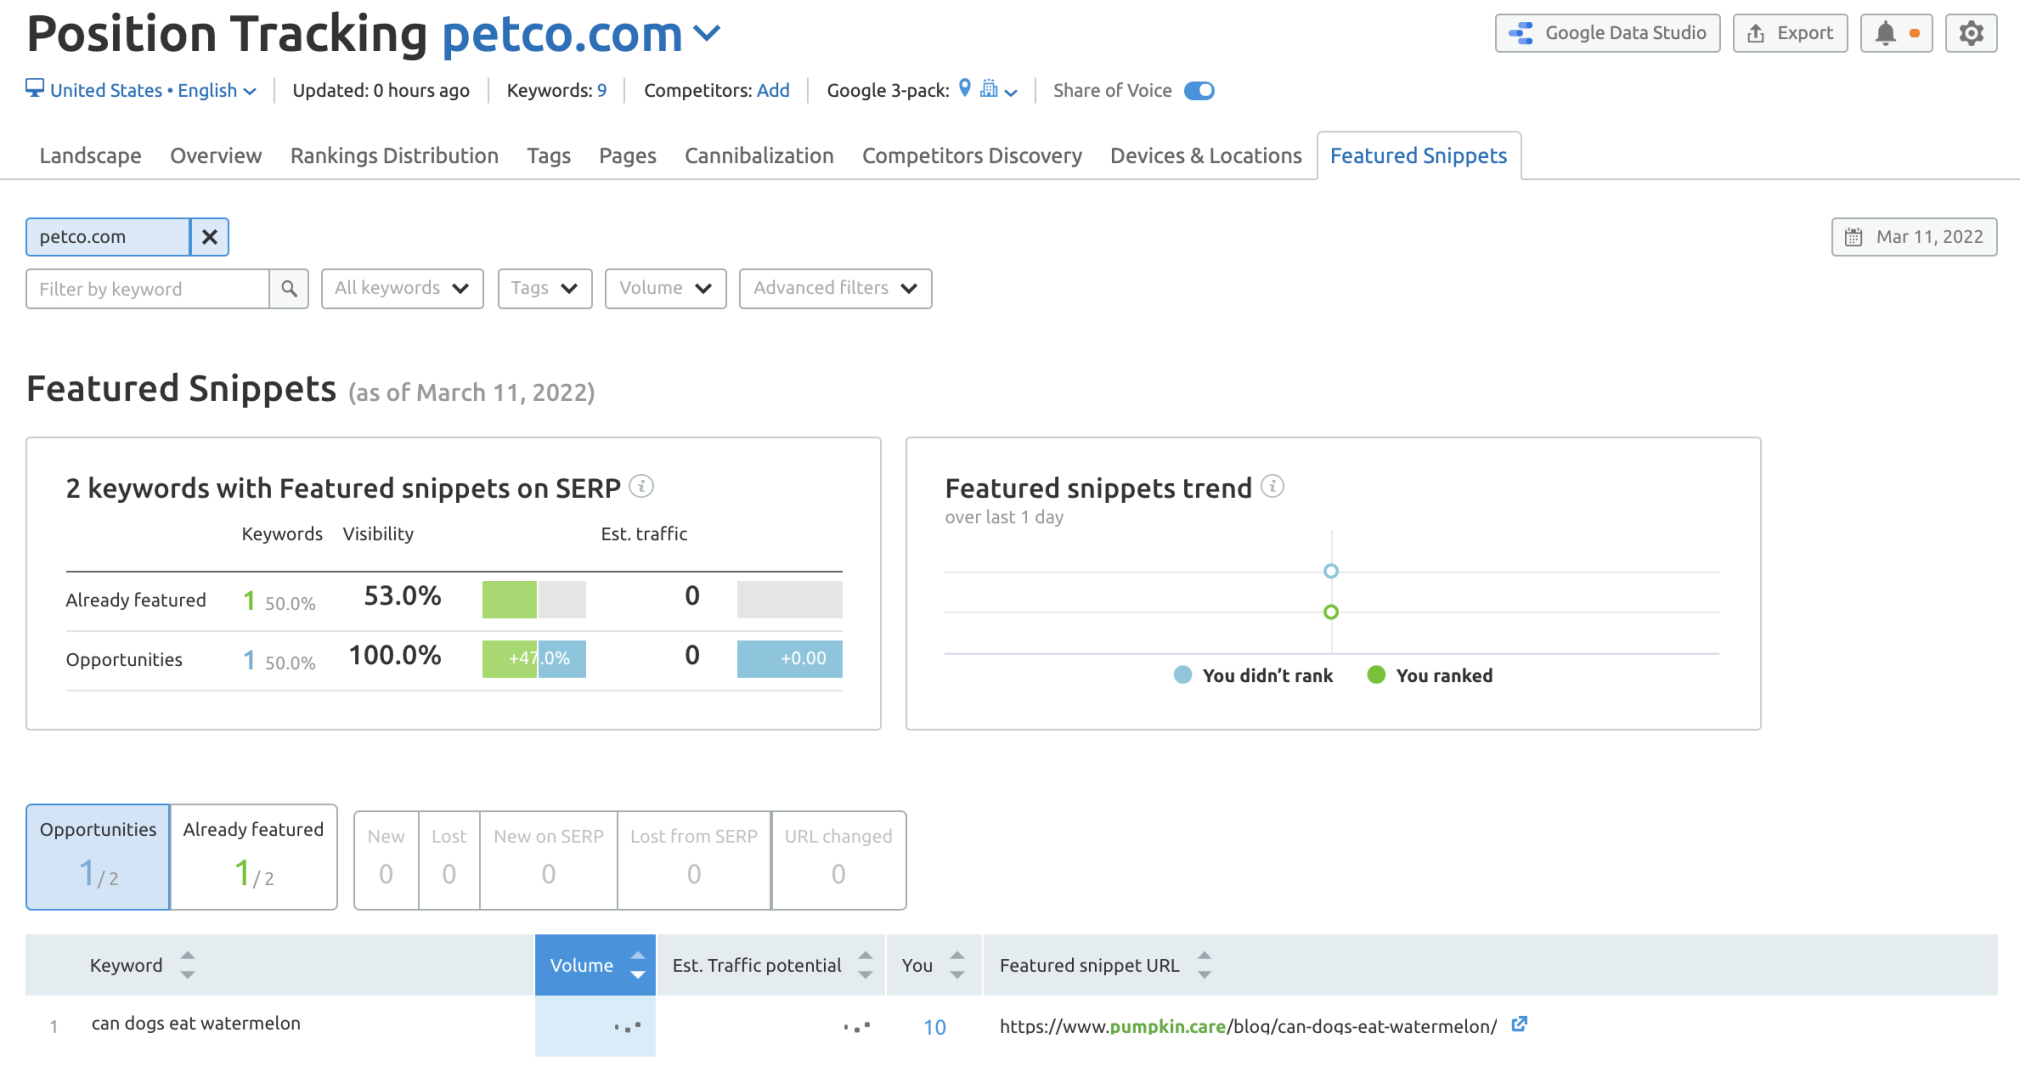
Task: Click the position value 10
Action: click(935, 1027)
